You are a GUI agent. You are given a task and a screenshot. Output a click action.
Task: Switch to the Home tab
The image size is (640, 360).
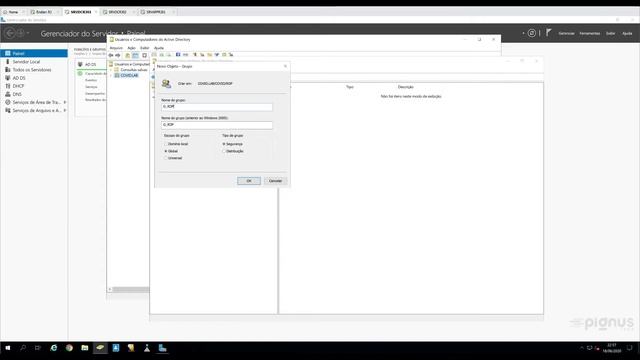pyautogui.click(x=13, y=12)
